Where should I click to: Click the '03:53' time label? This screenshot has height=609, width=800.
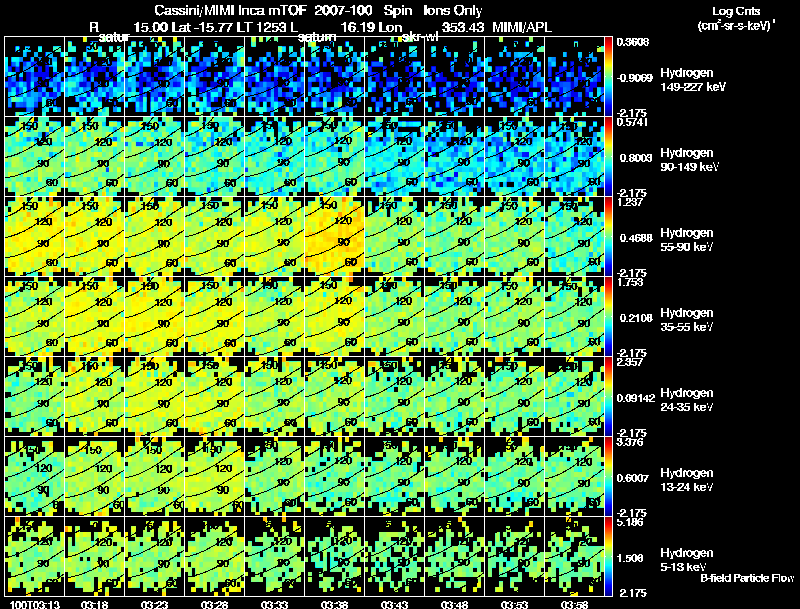(x=514, y=605)
